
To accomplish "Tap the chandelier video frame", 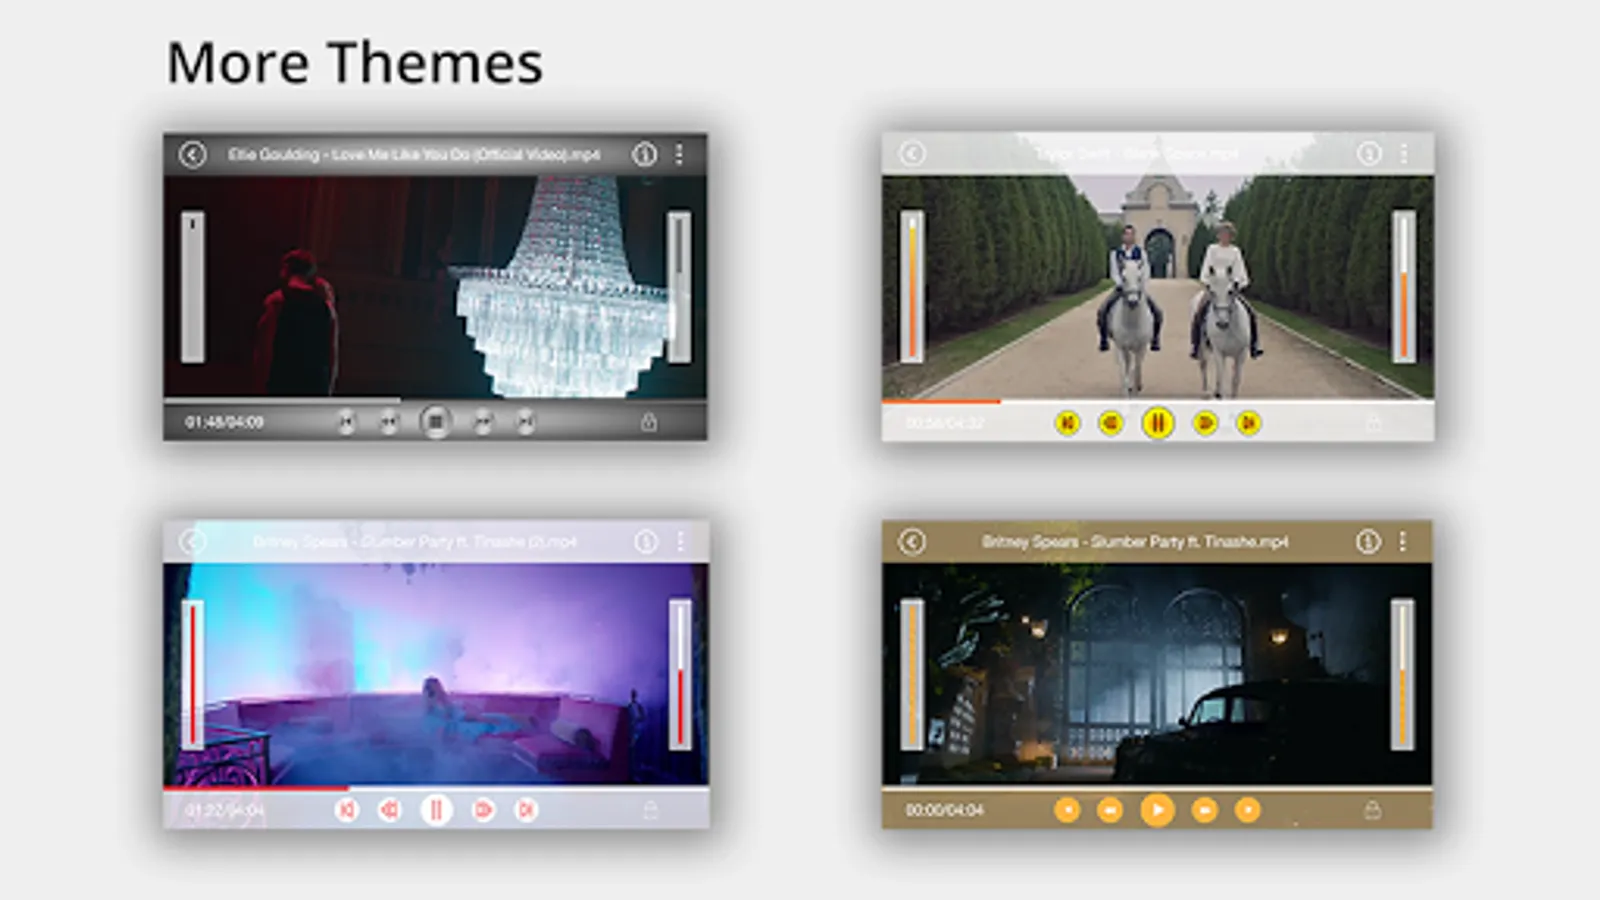I will click(x=435, y=287).
